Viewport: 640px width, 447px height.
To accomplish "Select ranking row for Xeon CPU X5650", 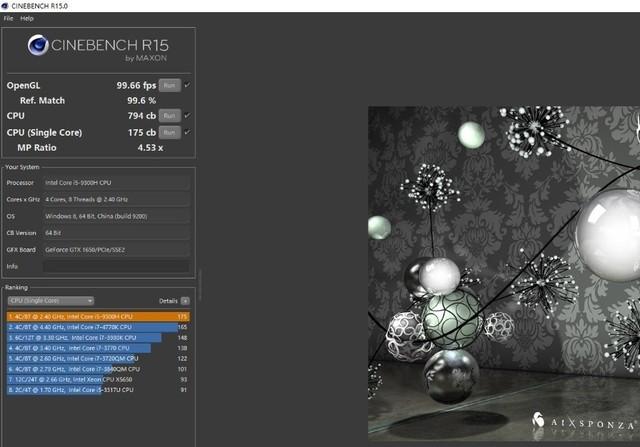I will (98, 379).
